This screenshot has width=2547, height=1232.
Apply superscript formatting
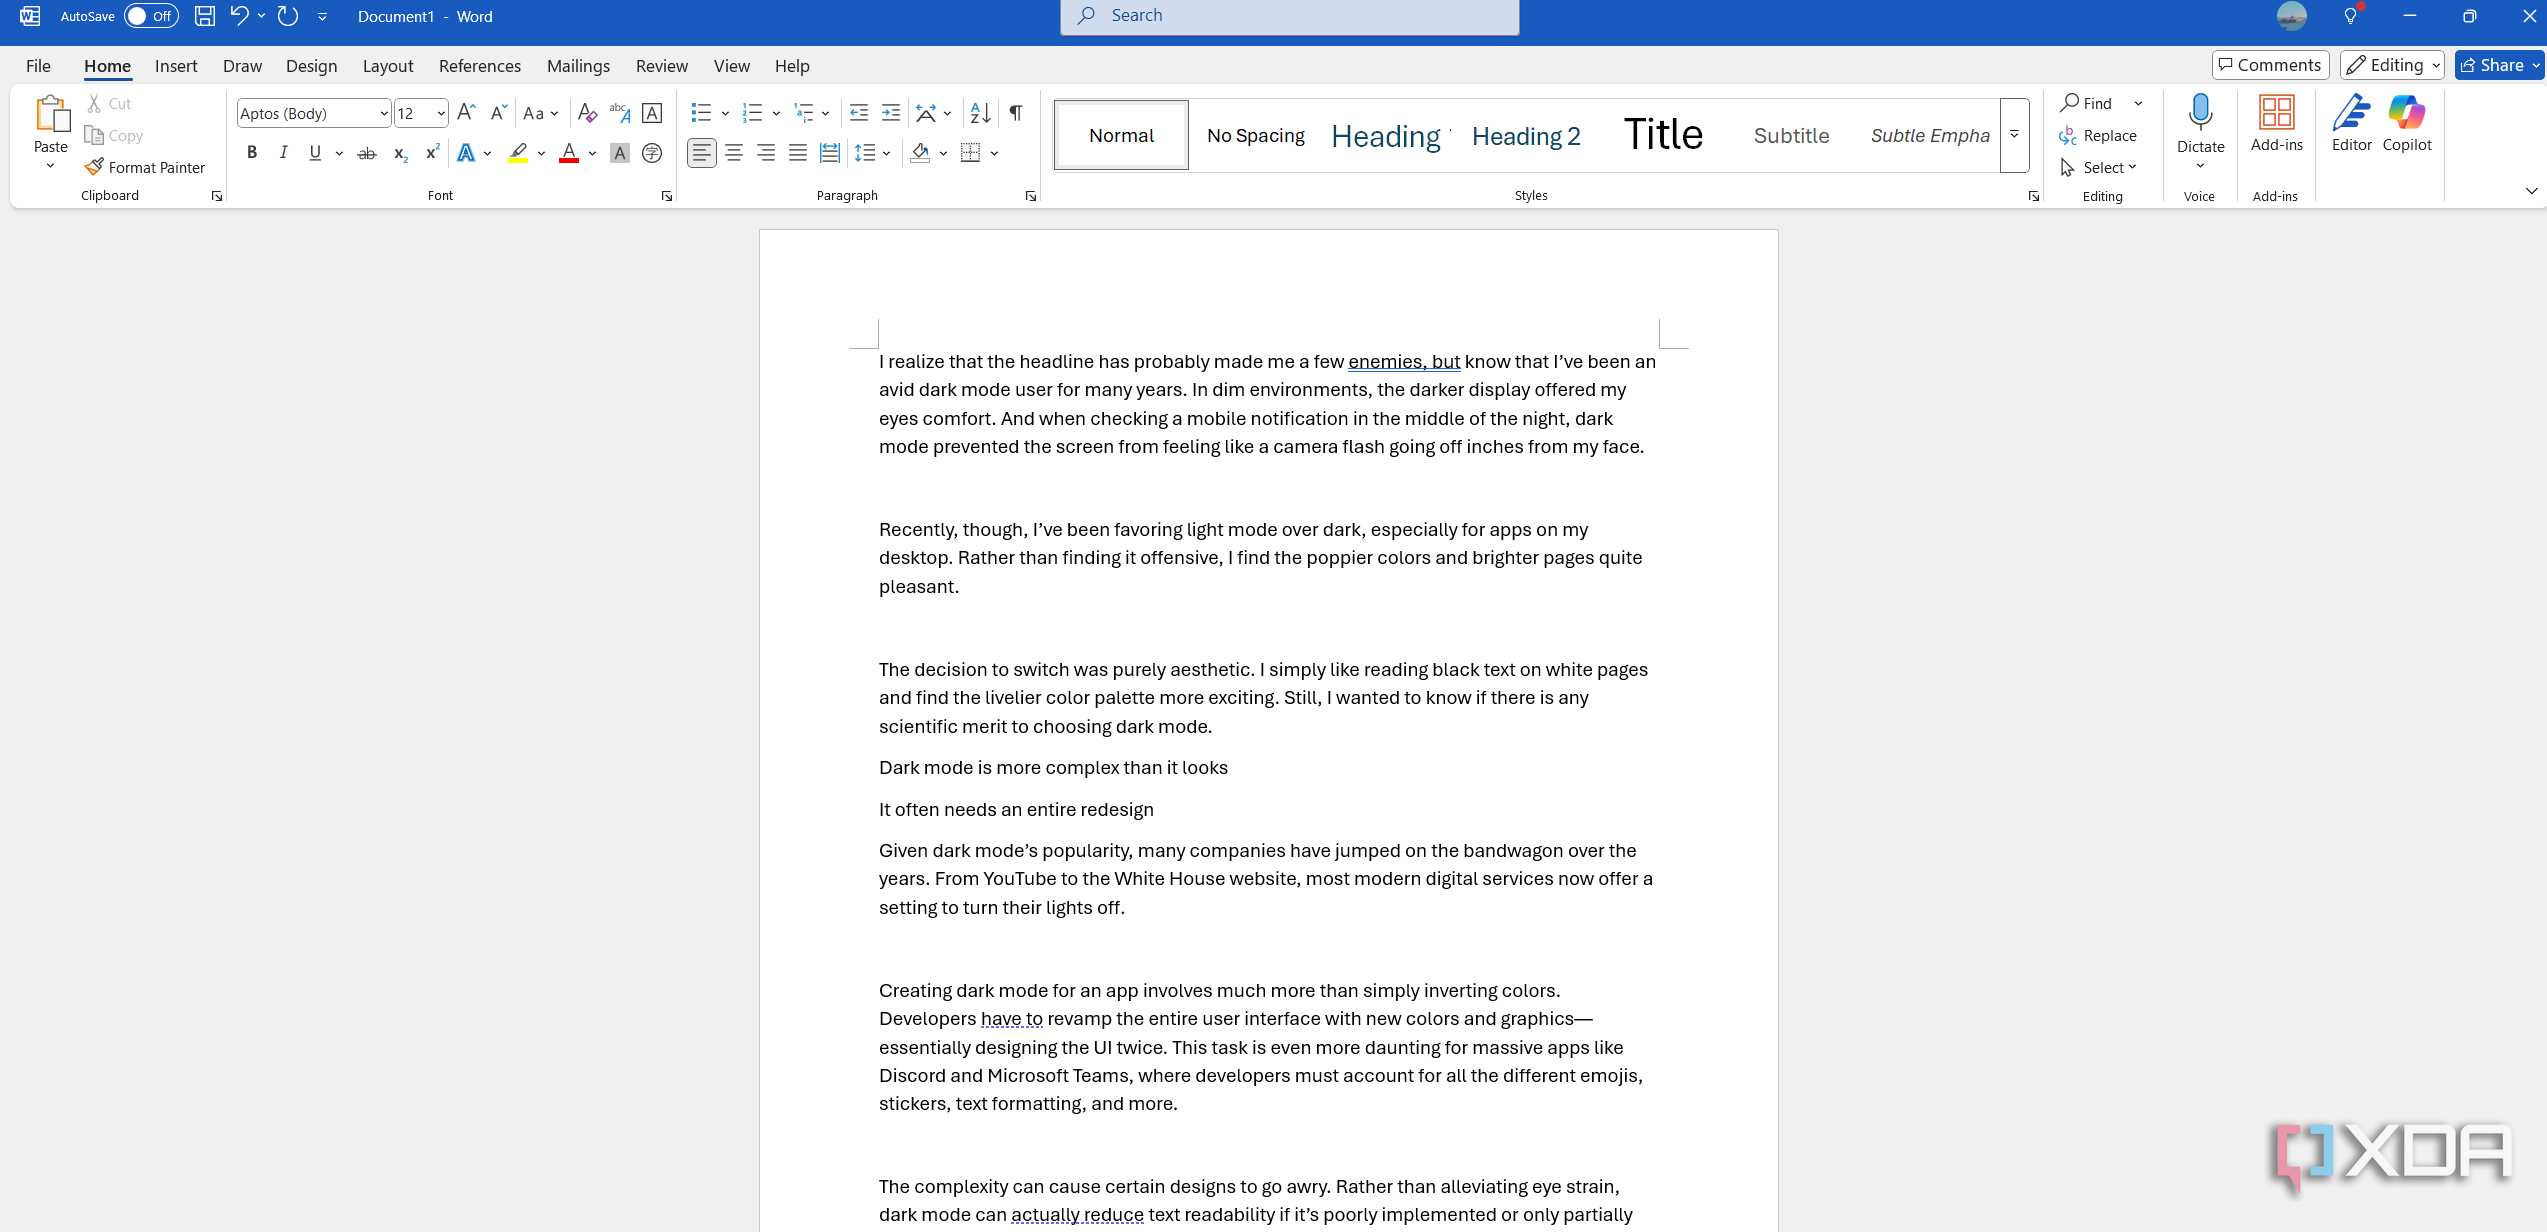[432, 153]
